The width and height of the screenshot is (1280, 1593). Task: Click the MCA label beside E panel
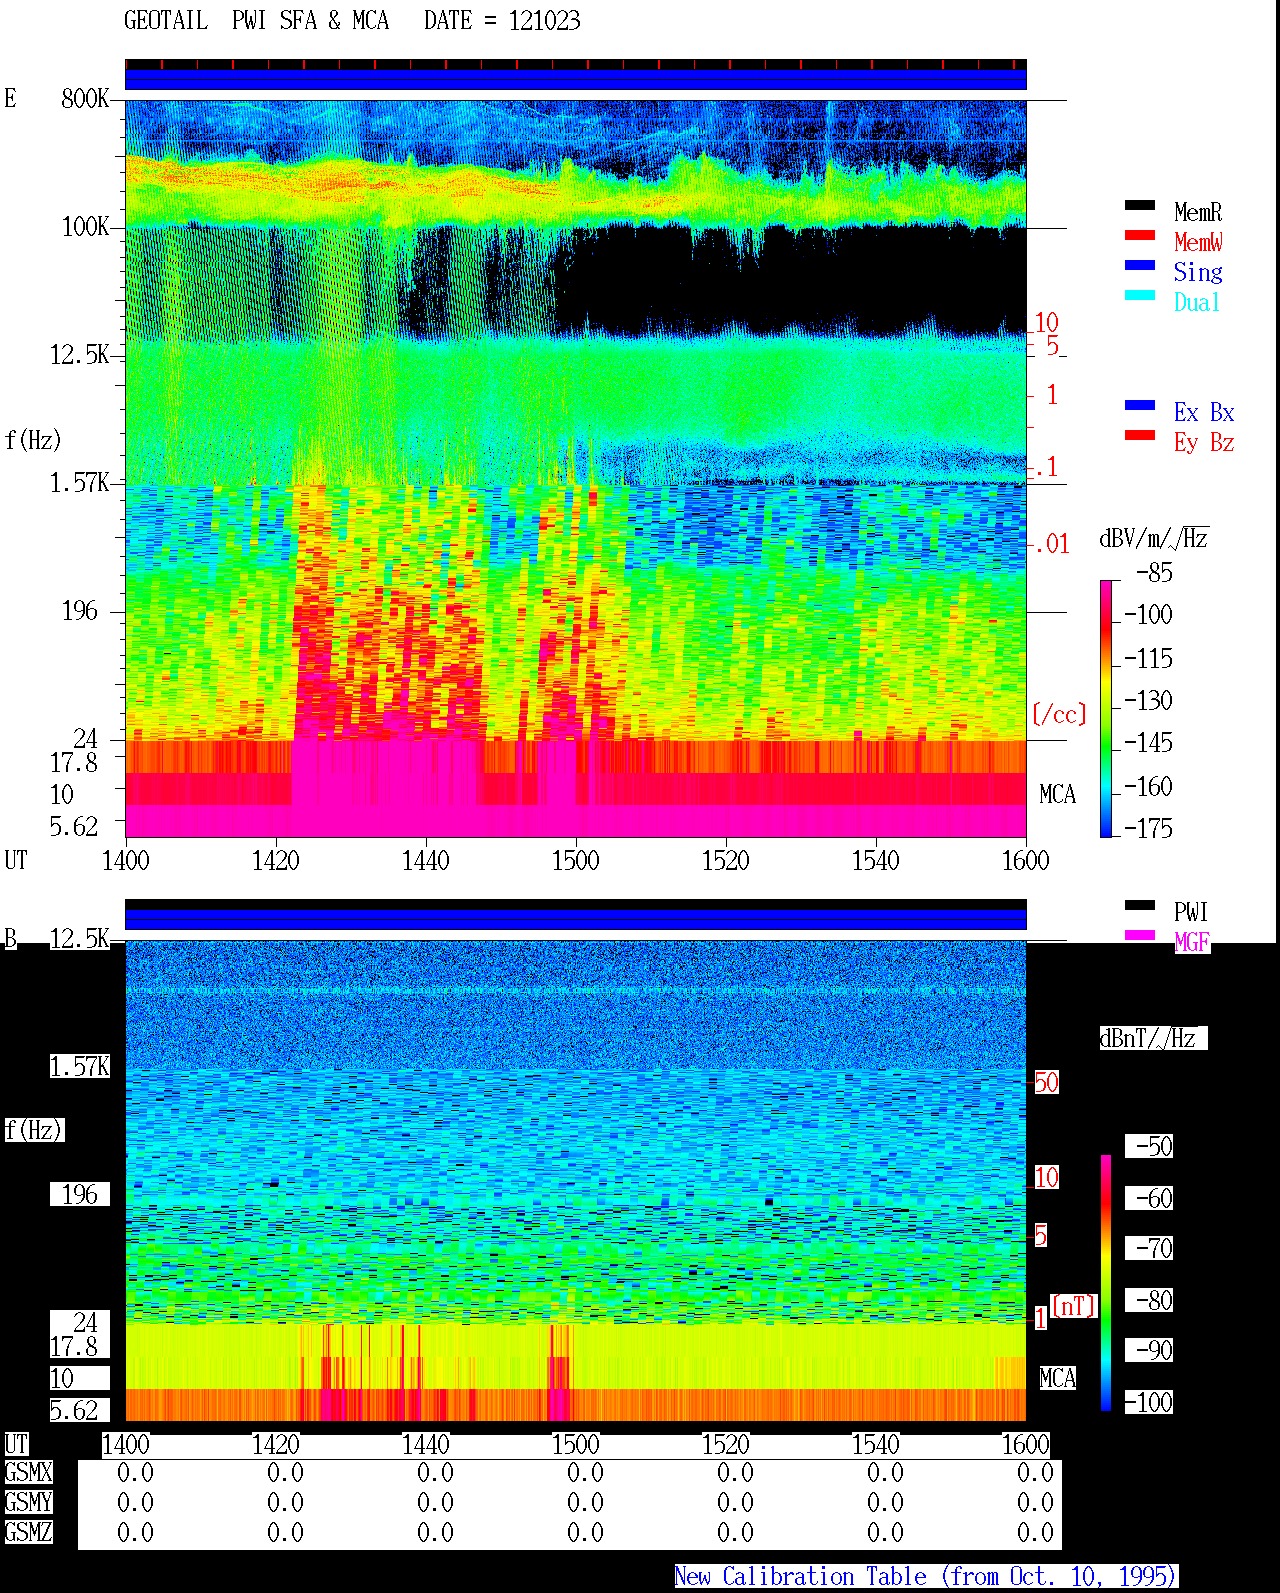(1058, 794)
